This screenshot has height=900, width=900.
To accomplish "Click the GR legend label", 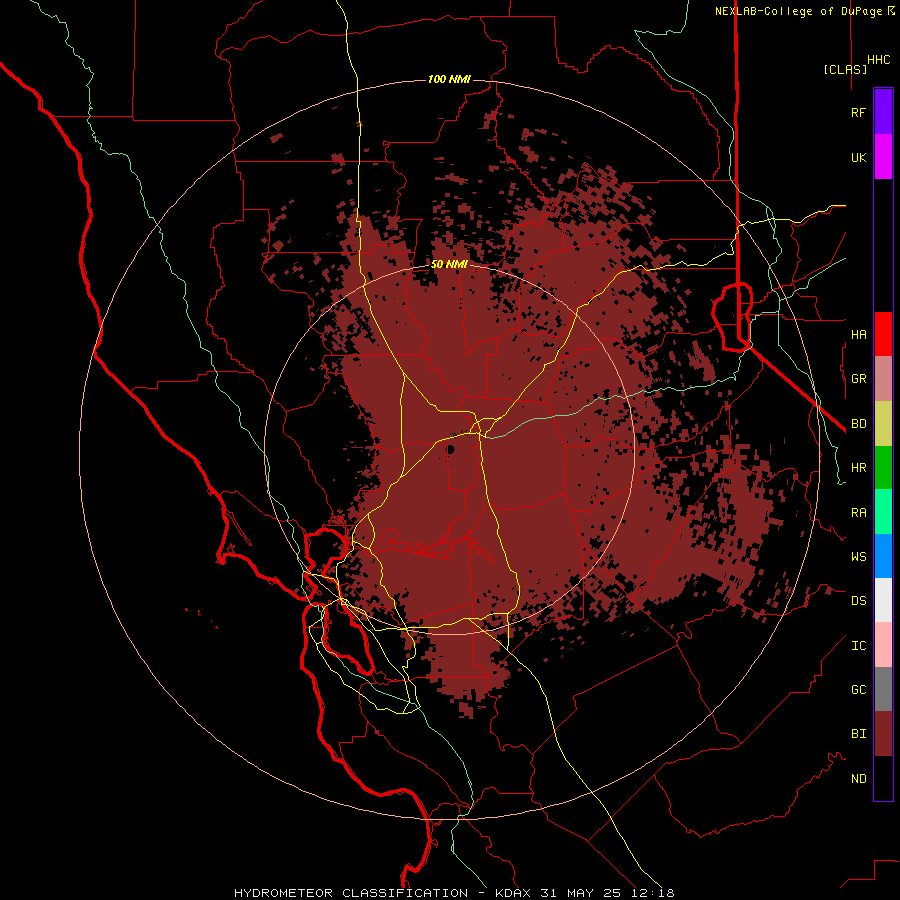I will point(858,379).
